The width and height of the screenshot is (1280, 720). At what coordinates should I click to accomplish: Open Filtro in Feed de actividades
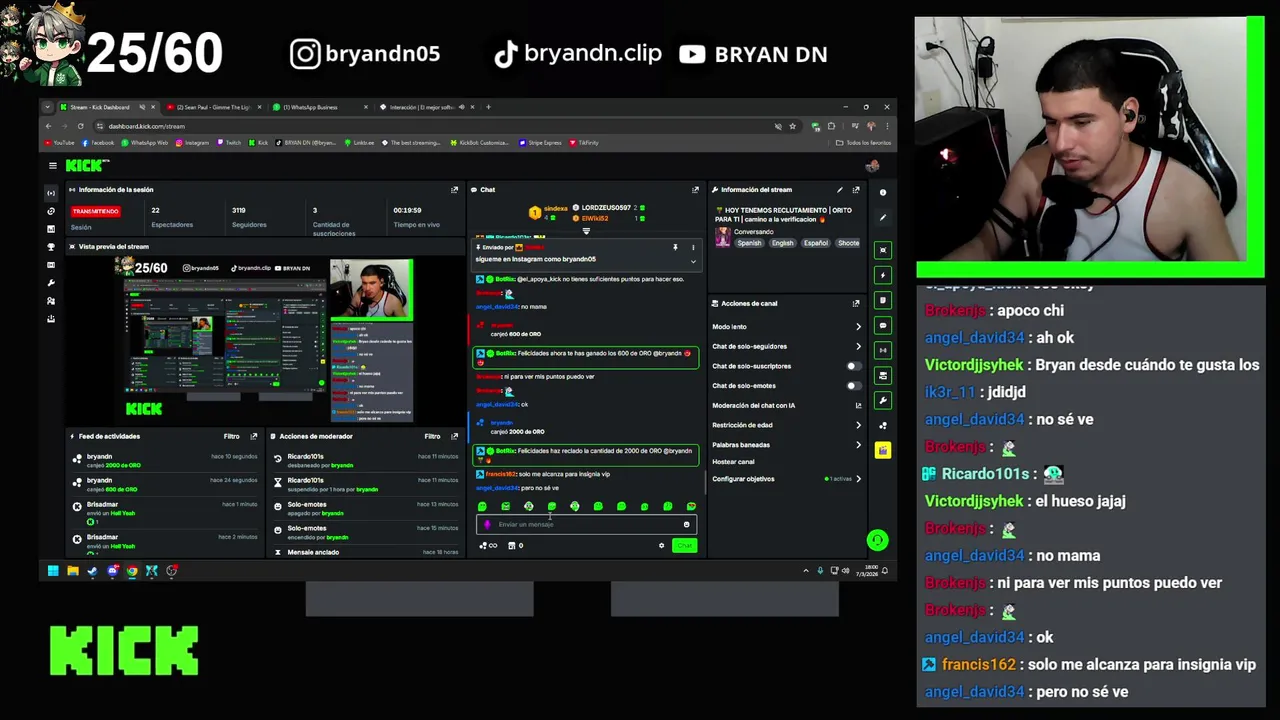231,436
